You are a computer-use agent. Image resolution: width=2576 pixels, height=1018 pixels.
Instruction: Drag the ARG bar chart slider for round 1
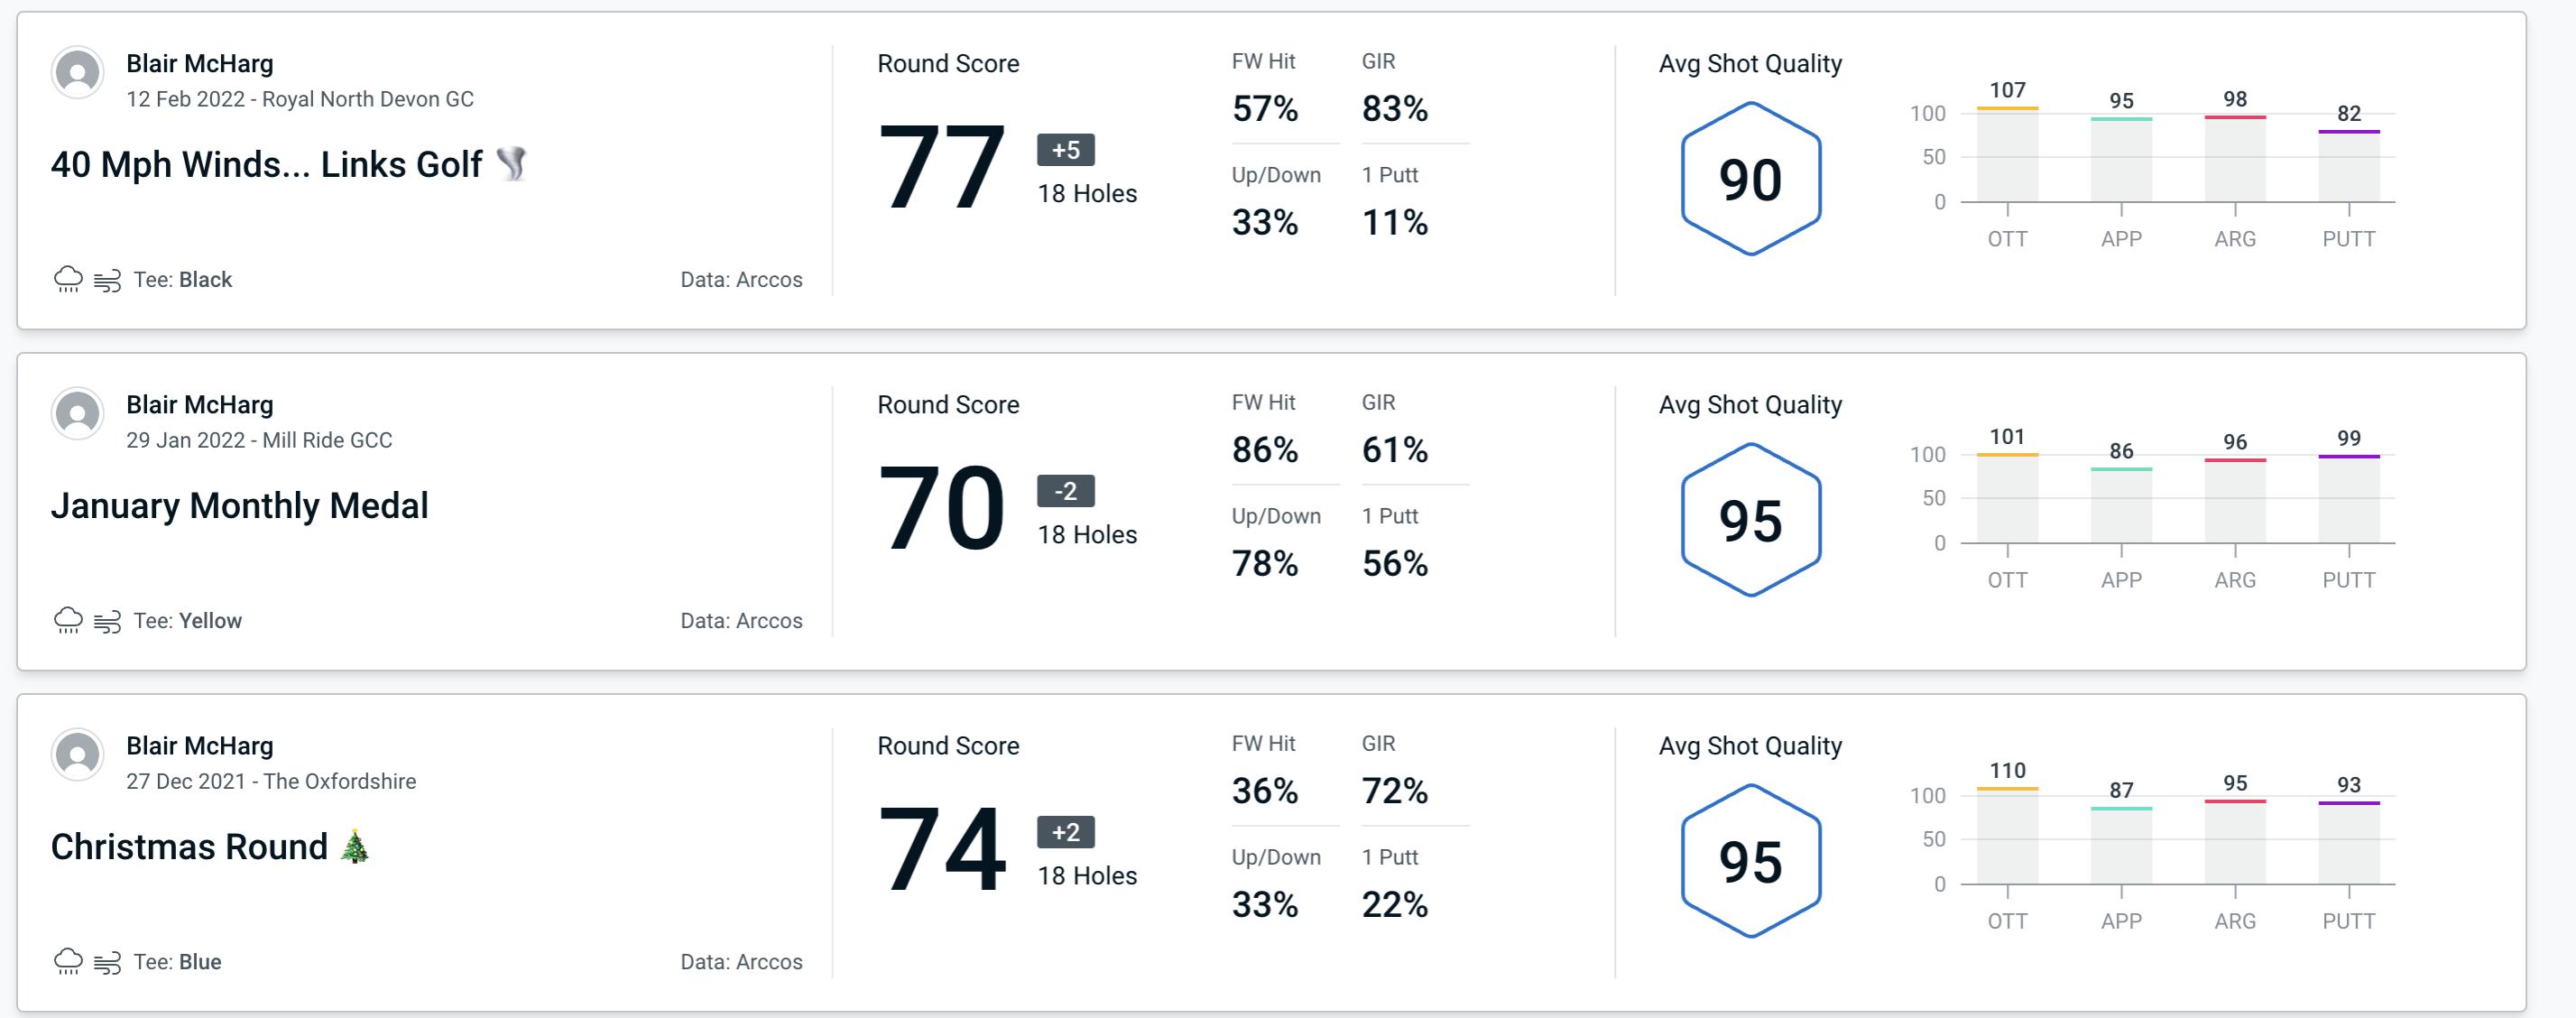2238,125
